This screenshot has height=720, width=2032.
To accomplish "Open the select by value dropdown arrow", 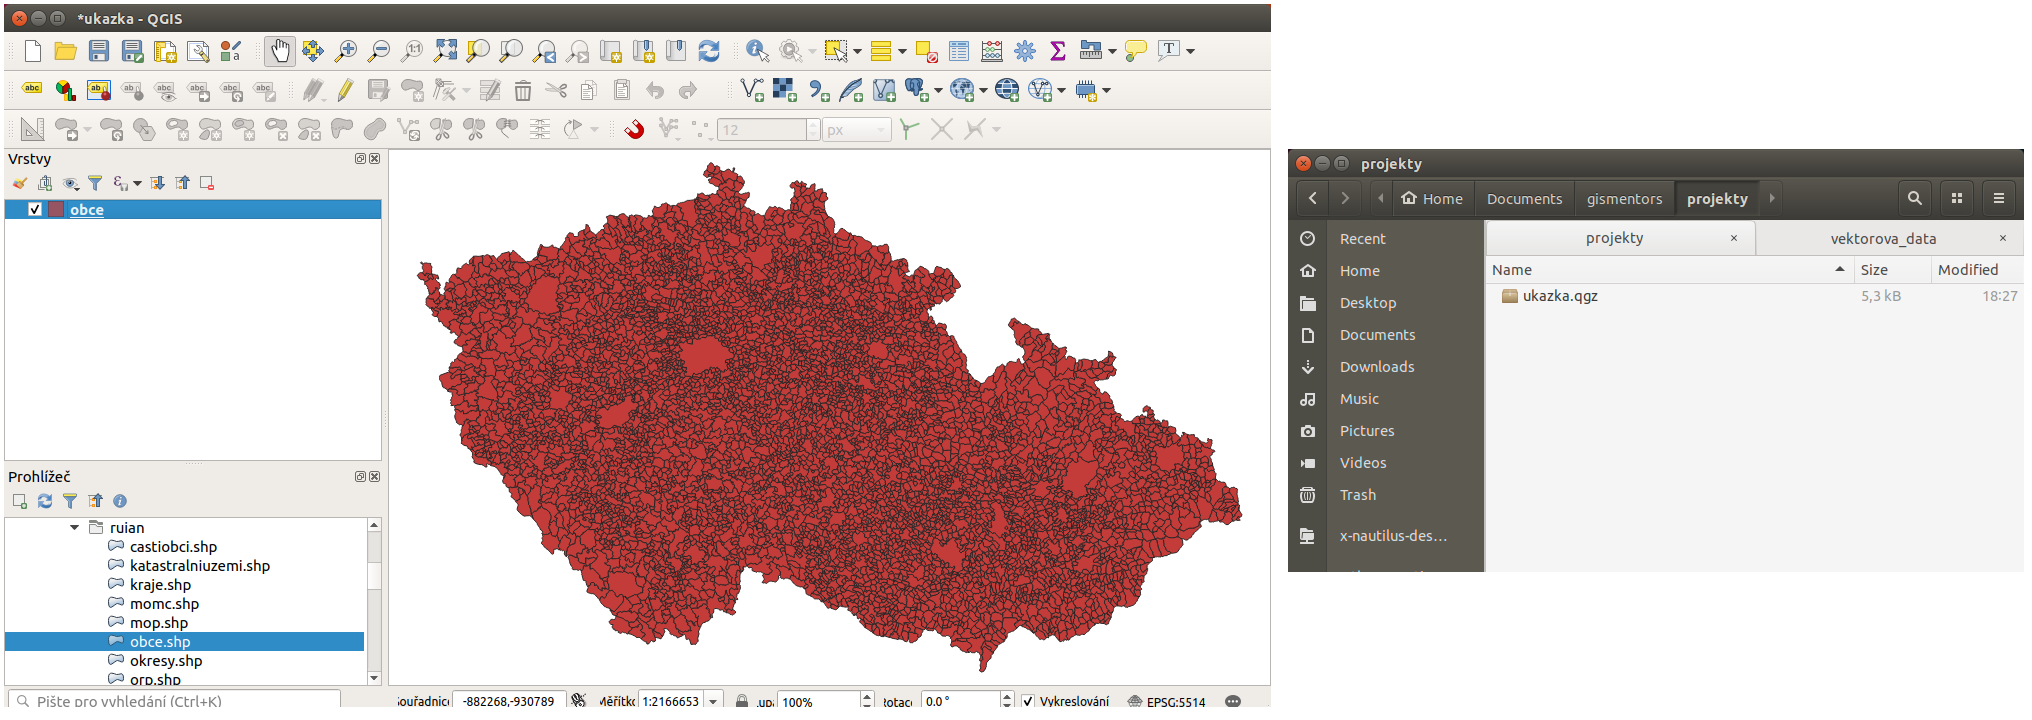I will click(x=902, y=51).
